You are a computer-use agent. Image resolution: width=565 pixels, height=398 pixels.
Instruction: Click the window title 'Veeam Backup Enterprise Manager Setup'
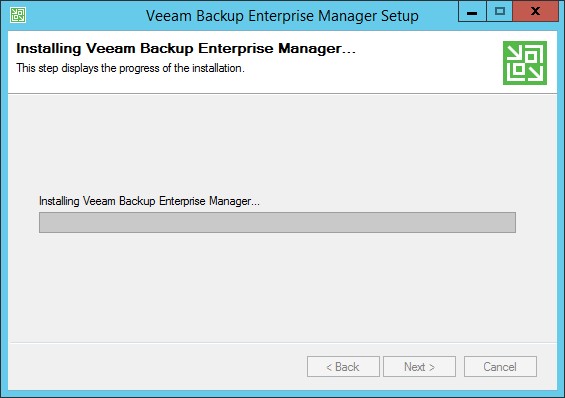tap(282, 16)
